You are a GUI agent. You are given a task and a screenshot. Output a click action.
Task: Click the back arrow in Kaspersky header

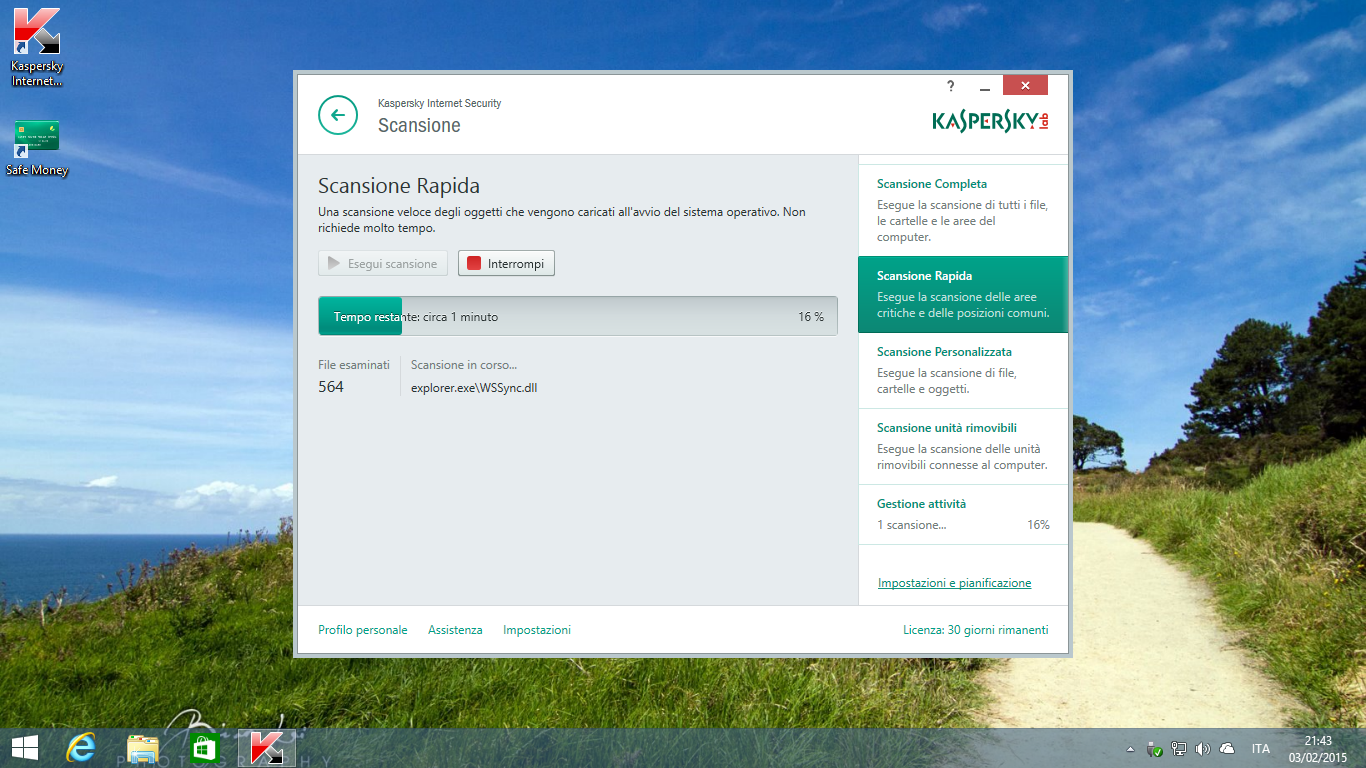pyautogui.click(x=338, y=115)
